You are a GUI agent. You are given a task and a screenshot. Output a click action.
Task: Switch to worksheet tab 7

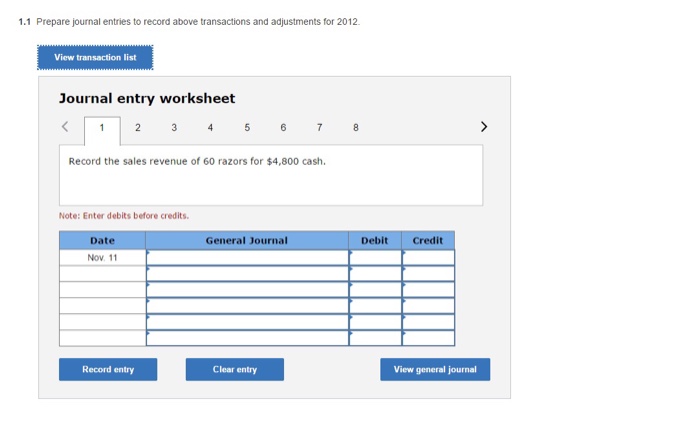320,128
